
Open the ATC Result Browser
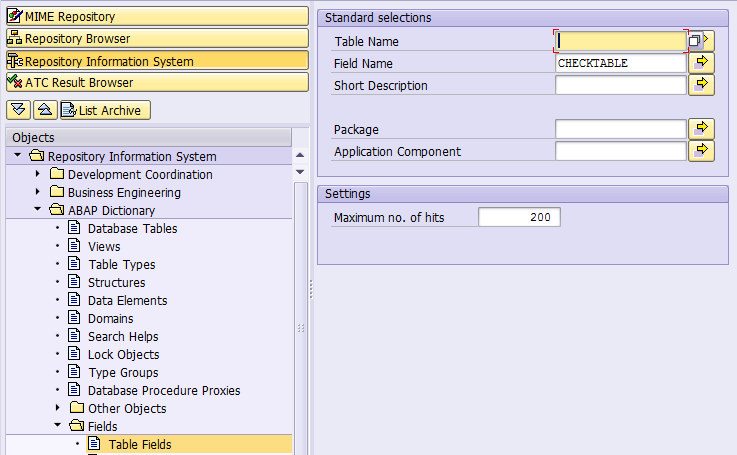tap(157, 82)
